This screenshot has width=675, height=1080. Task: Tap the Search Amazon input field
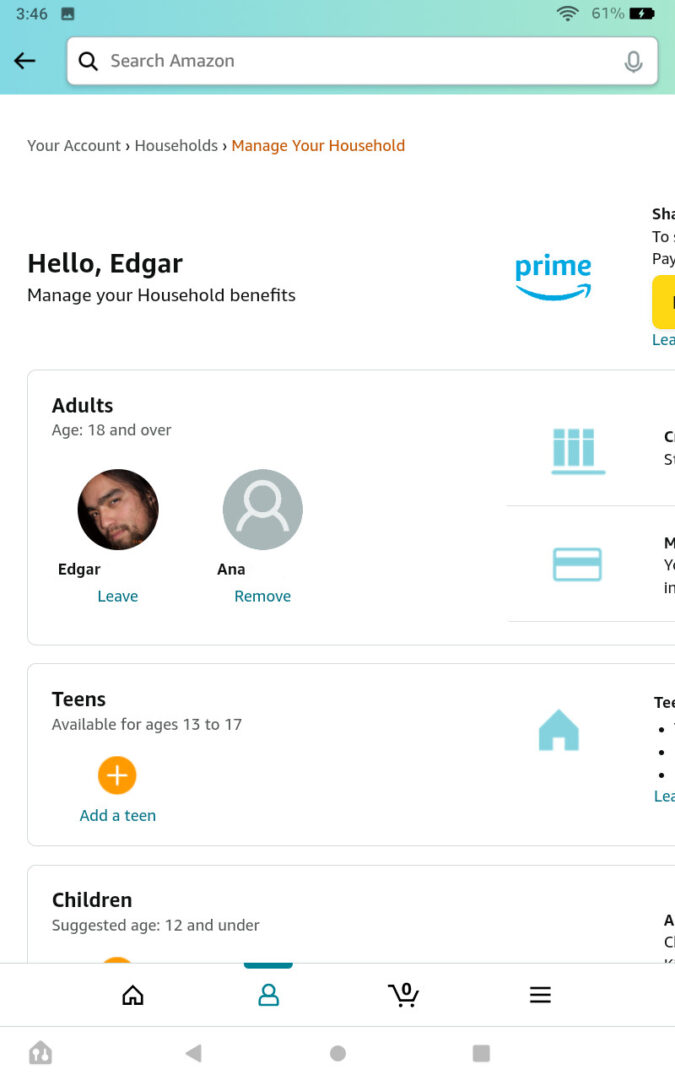click(300, 61)
